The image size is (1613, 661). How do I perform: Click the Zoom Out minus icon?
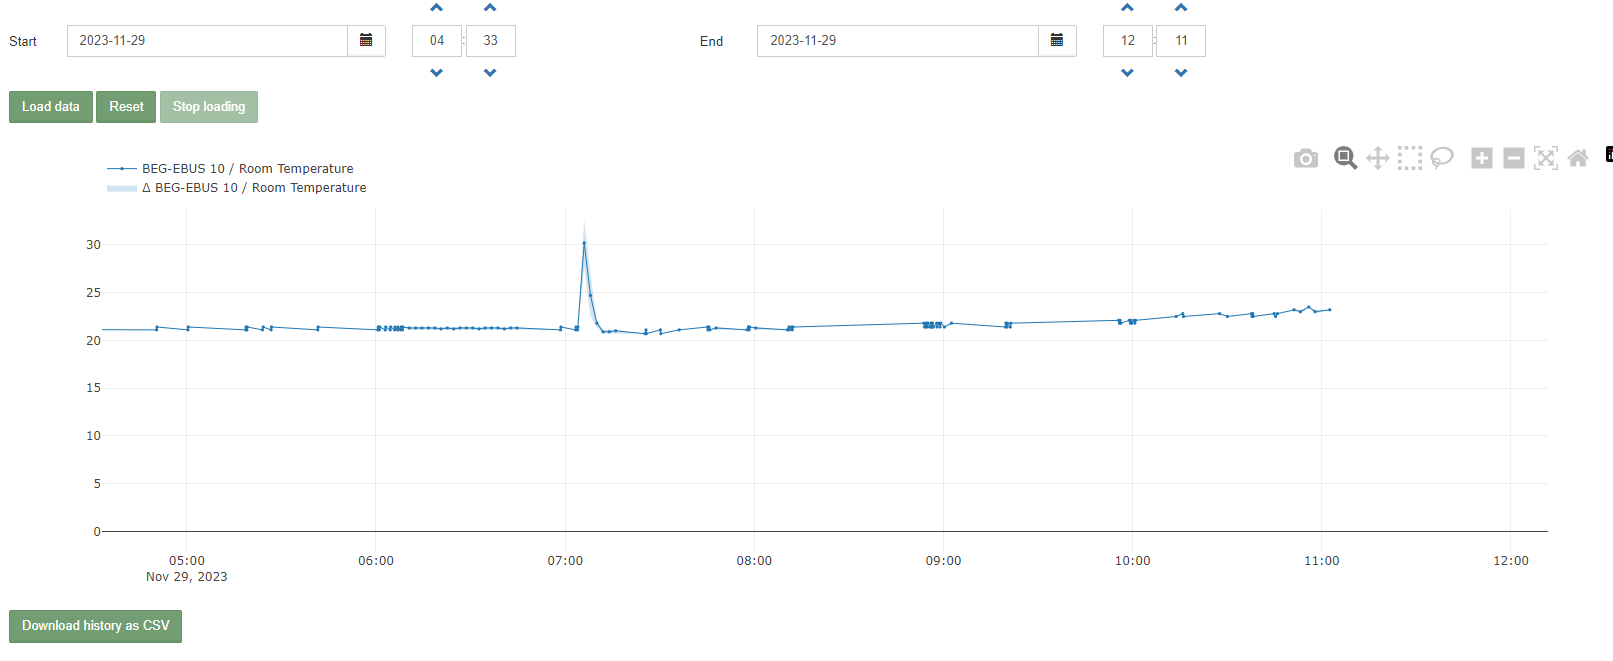1514,158
